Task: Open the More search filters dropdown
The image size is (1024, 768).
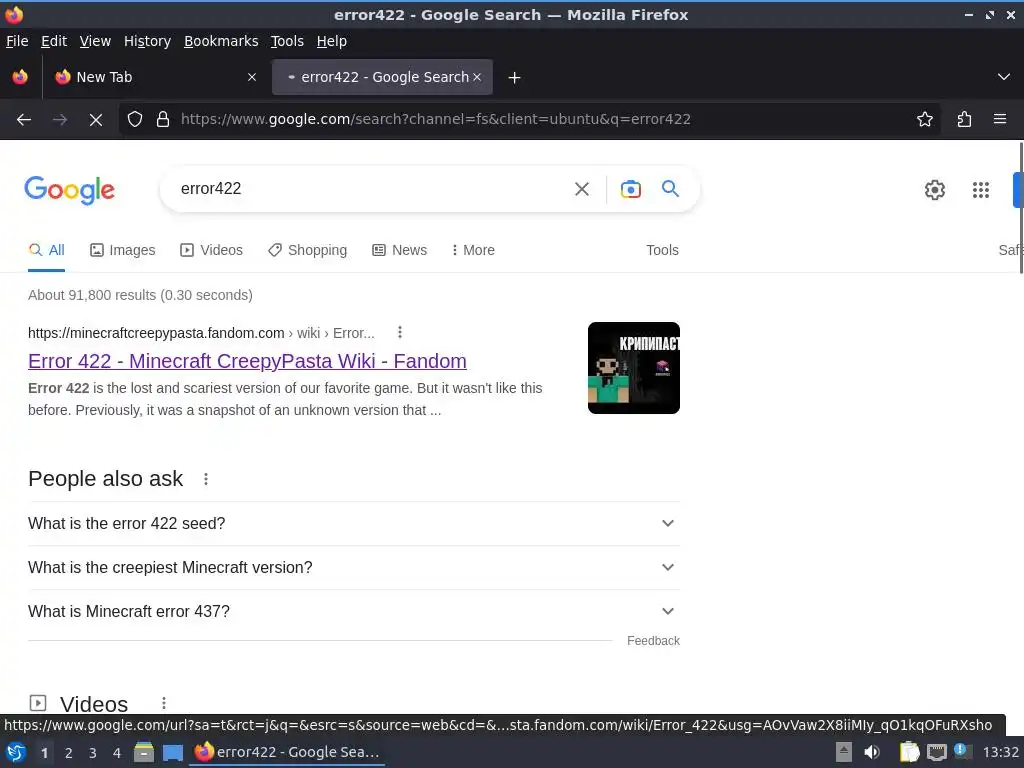Action: 473,250
